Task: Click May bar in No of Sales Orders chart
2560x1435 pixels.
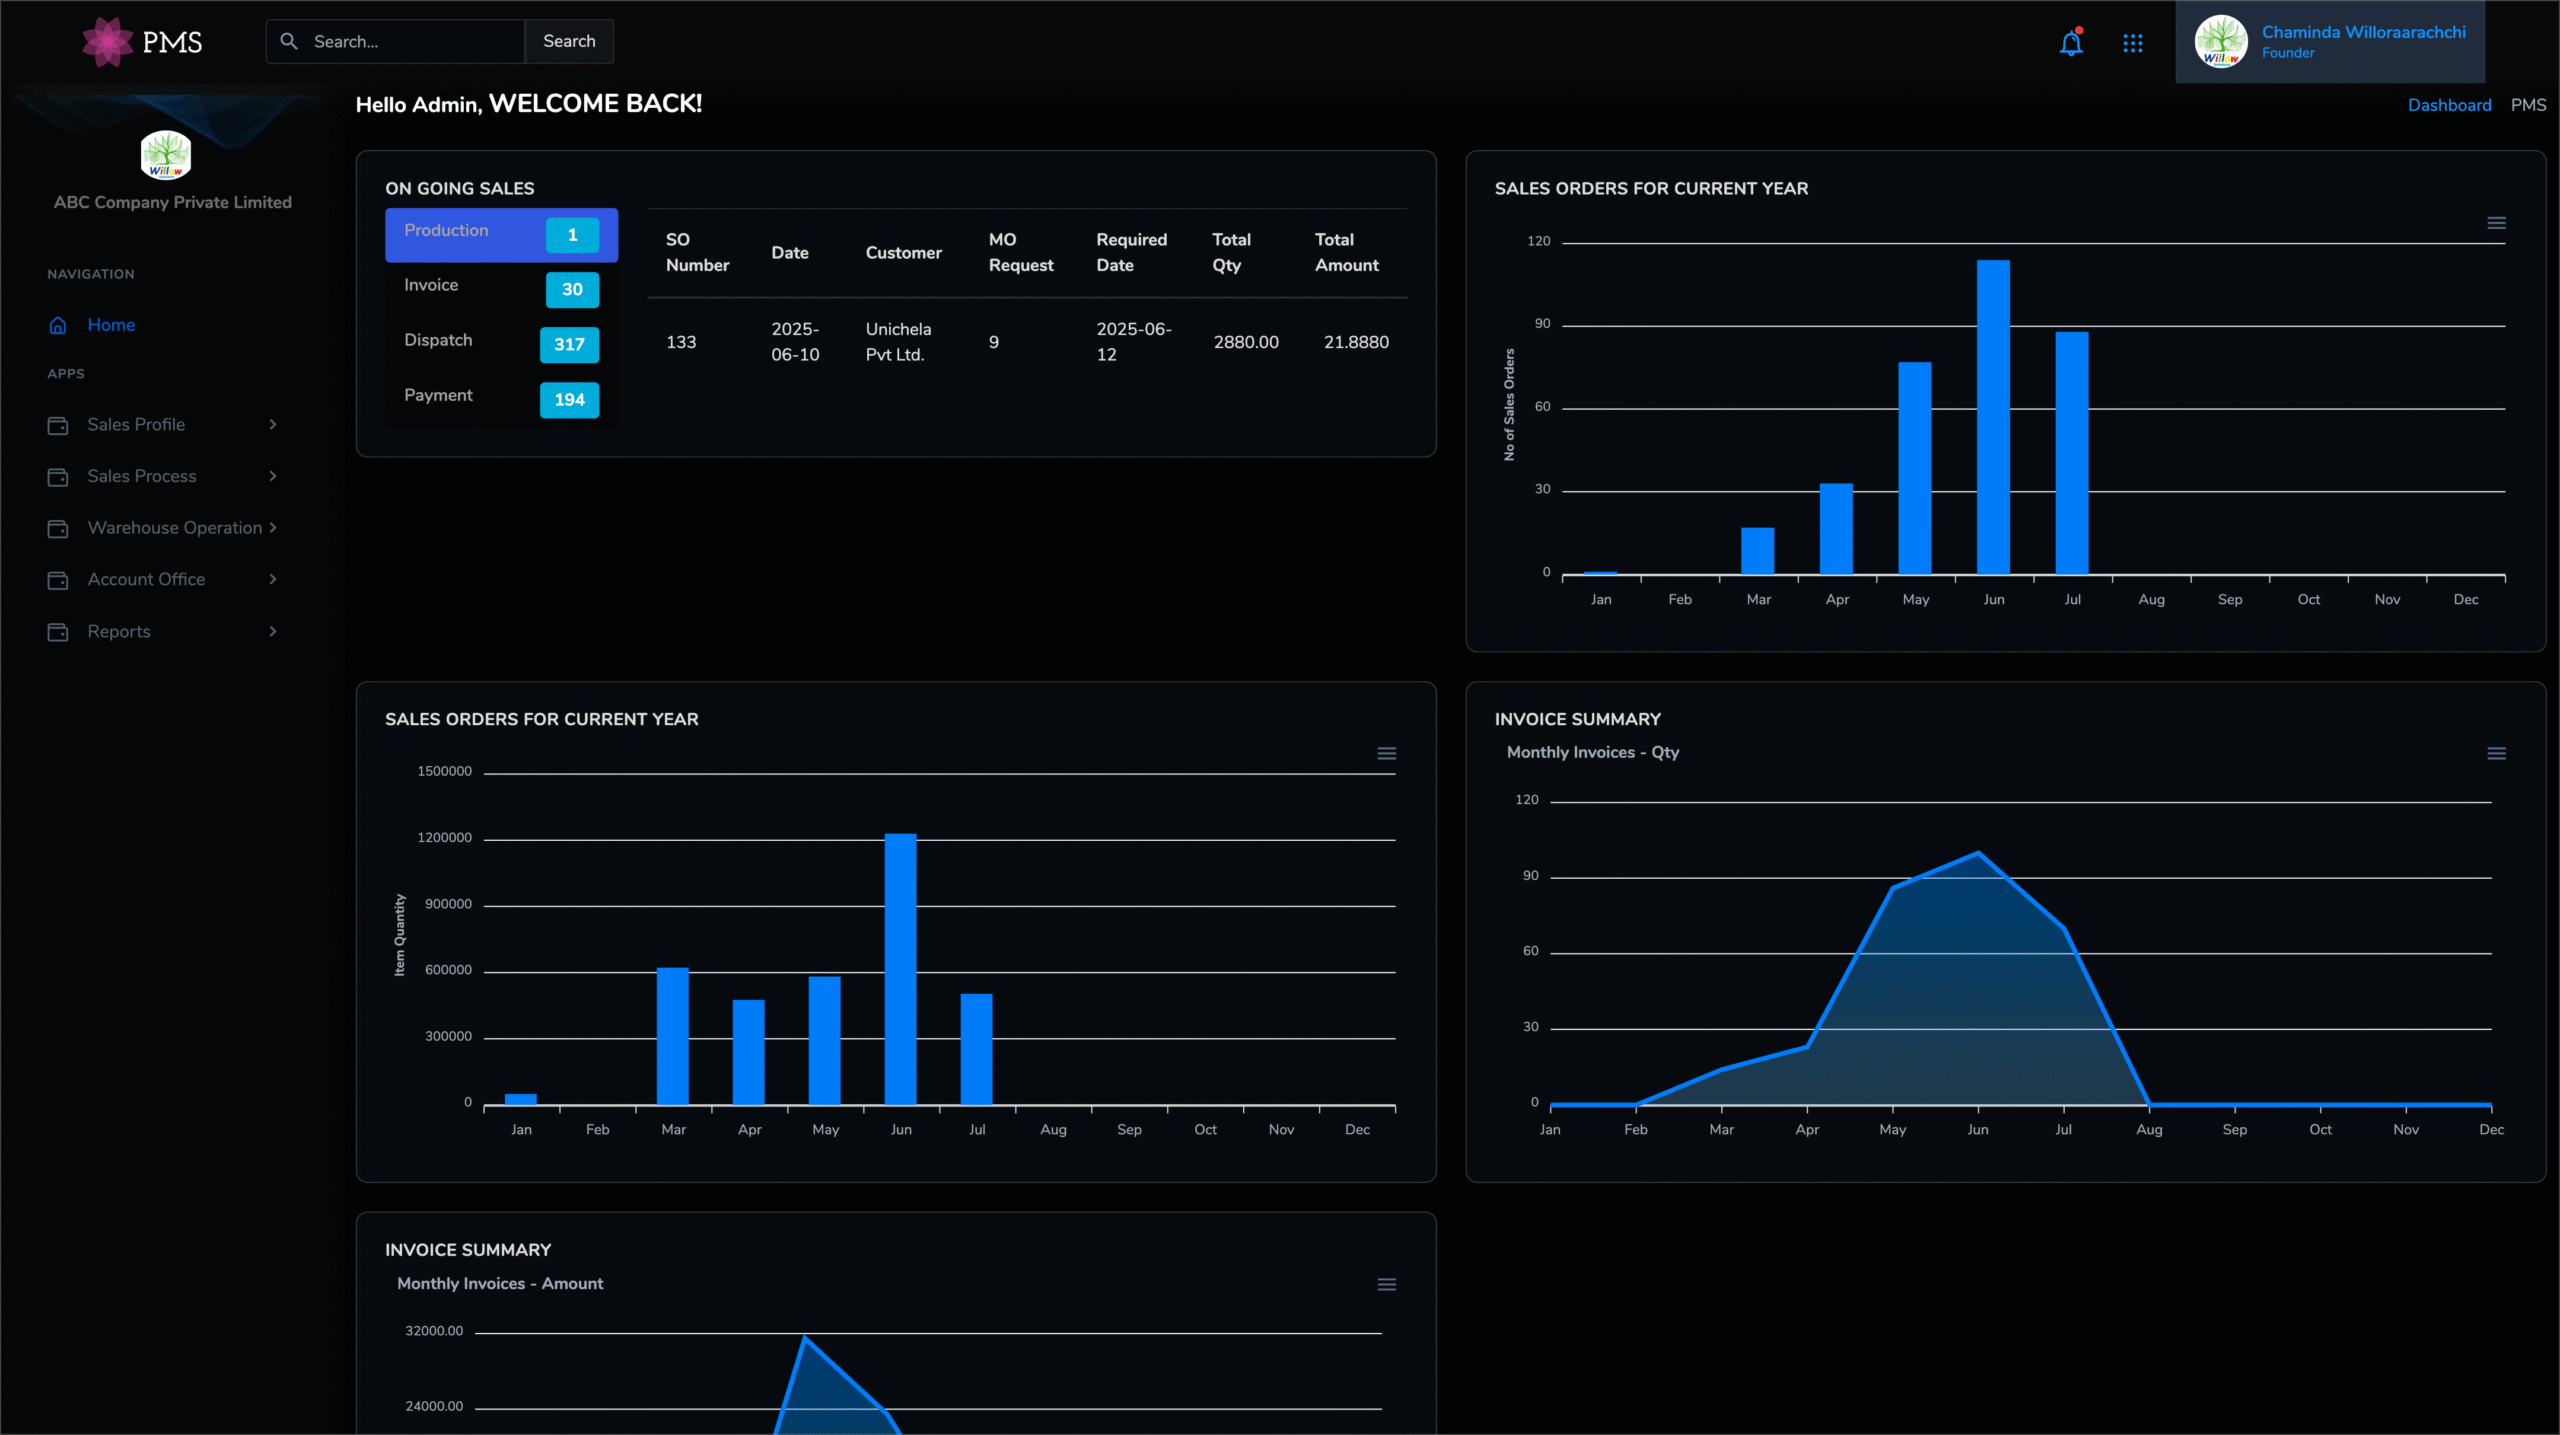Action: 1915,468
